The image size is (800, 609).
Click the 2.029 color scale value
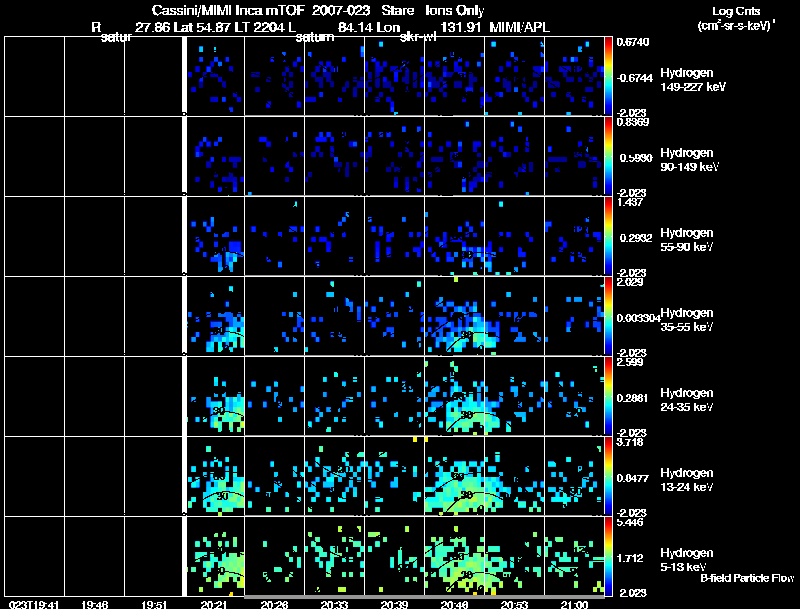point(630,283)
